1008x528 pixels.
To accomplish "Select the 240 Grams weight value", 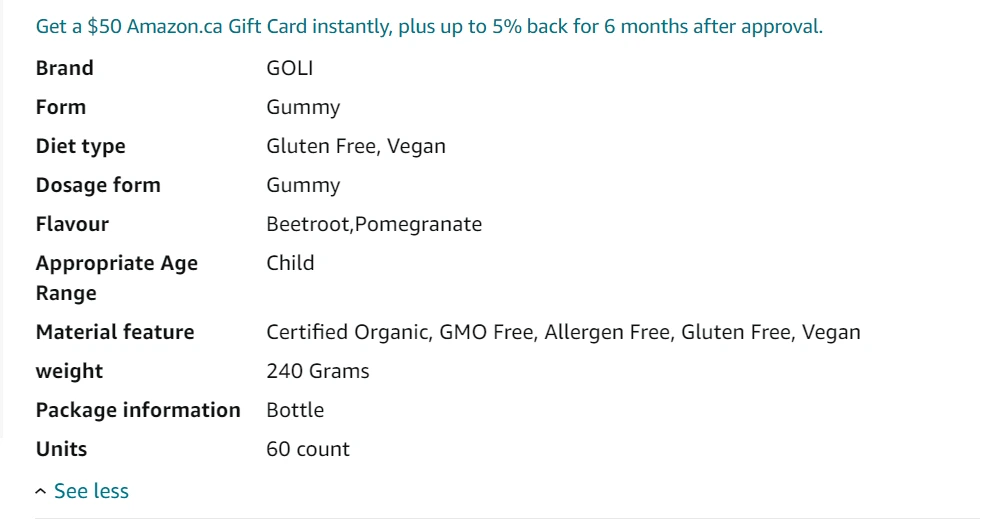I will [318, 371].
